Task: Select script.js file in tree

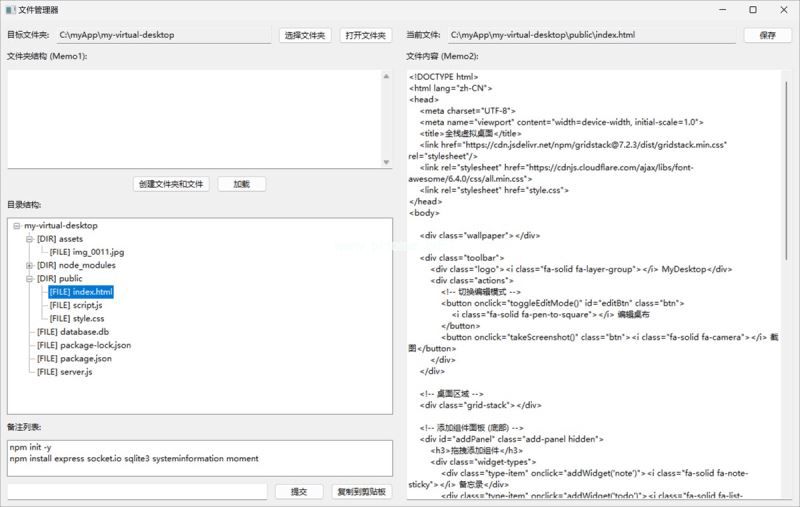Action: pos(76,305)
